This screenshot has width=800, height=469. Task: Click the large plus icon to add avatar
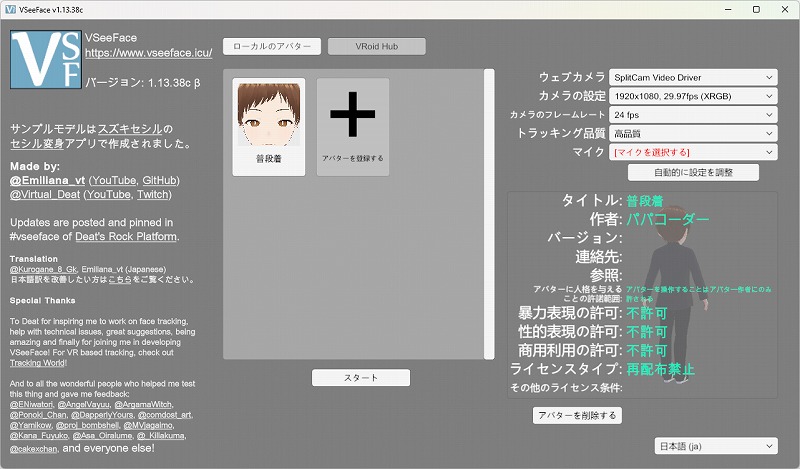coord(353,114)
